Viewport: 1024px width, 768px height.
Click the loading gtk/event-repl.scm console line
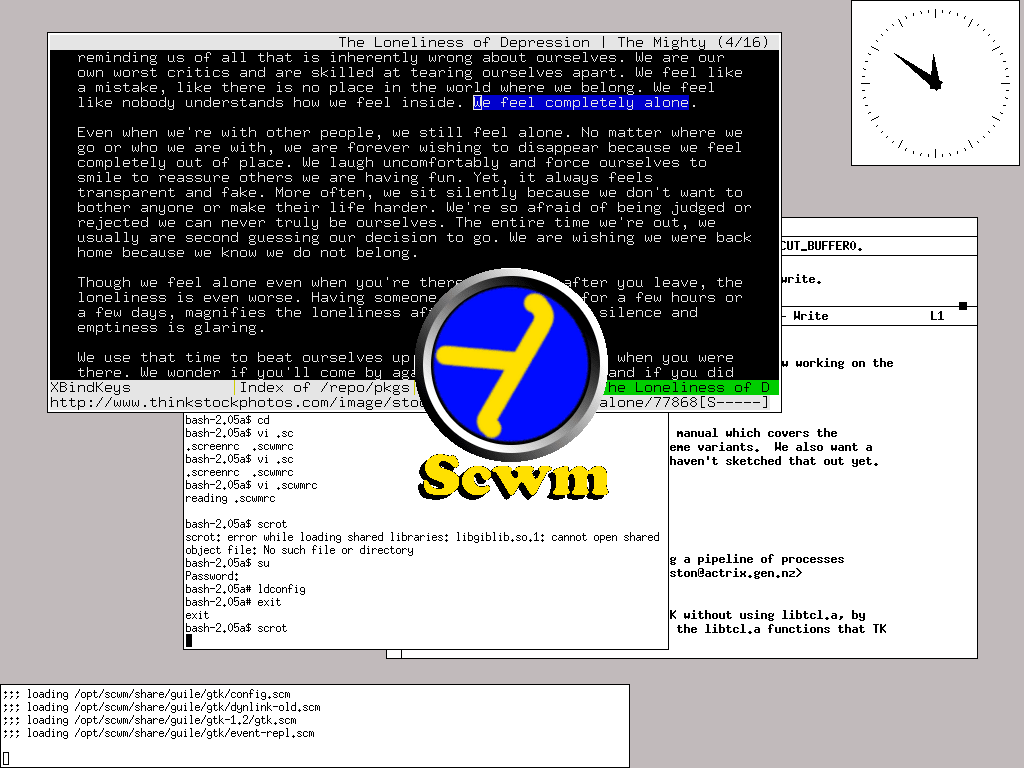coord(158,733)
